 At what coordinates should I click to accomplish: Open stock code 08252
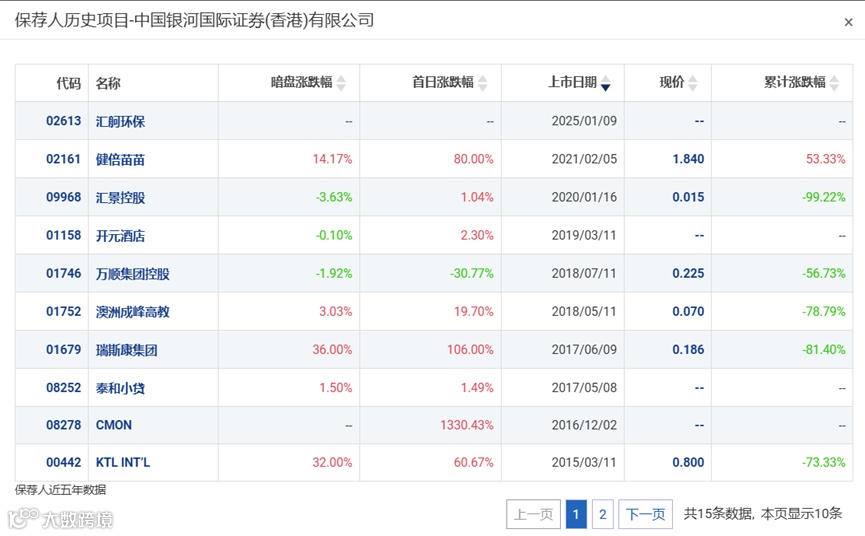(63, 387)
